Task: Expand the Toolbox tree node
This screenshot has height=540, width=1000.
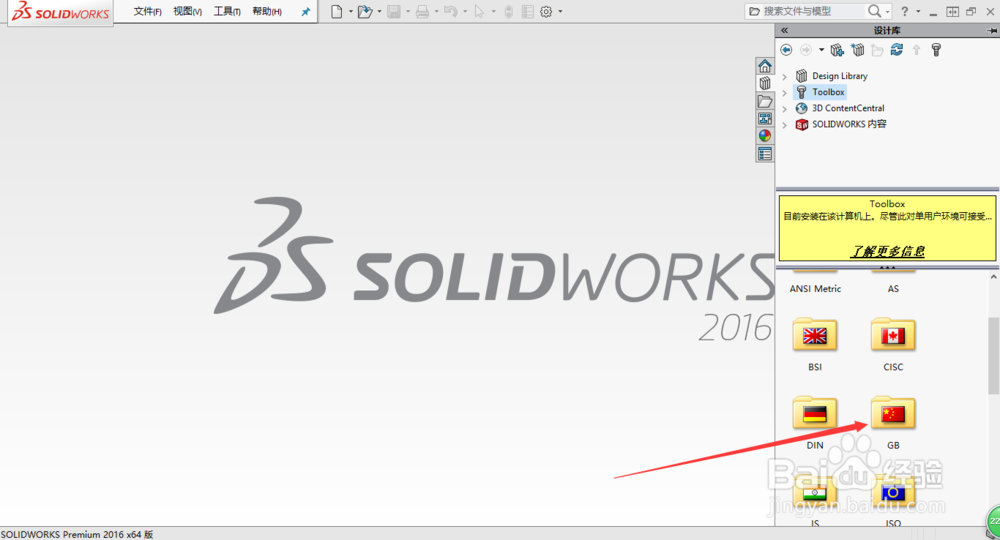Action: (x=785, y=92)
